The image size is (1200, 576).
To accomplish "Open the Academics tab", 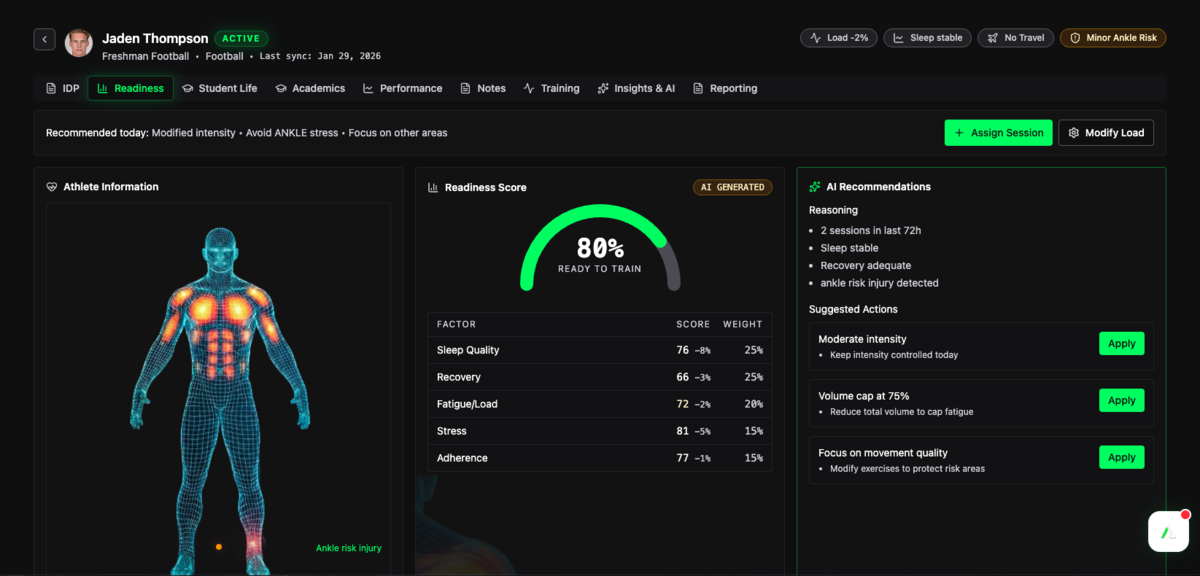I will pyautogui.click(x=310, y=88).
